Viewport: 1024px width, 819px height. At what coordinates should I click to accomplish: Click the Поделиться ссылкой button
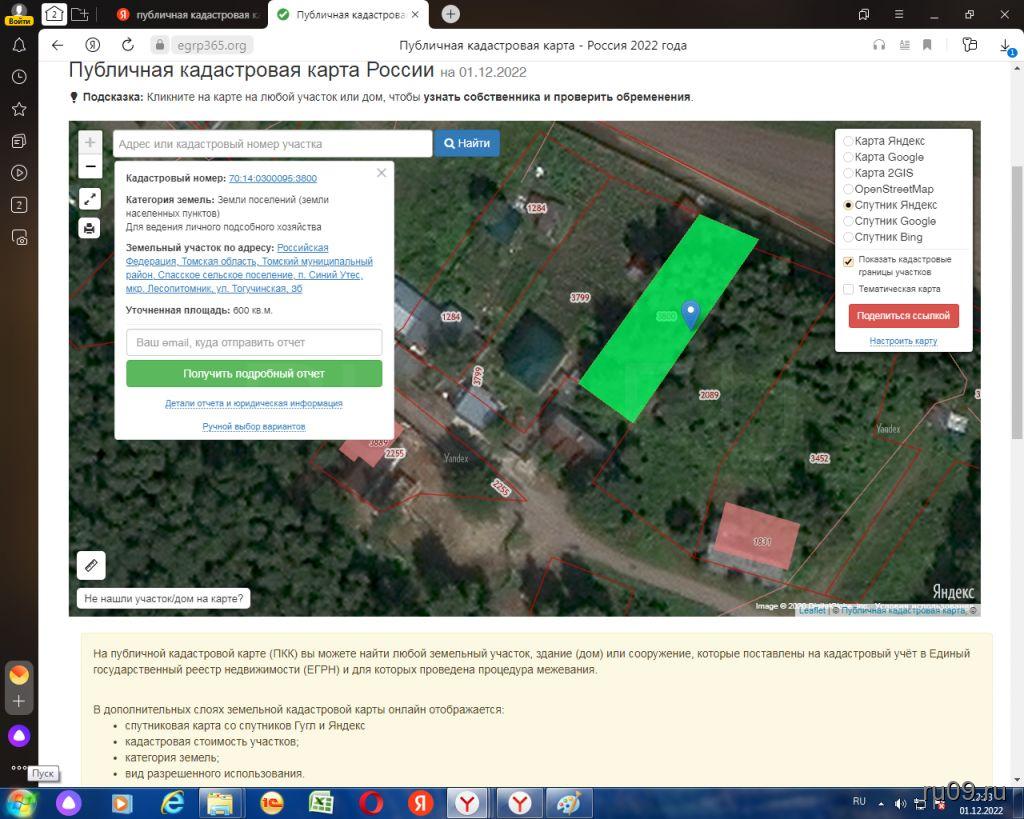pyautogui.click(x=903, y=315)
